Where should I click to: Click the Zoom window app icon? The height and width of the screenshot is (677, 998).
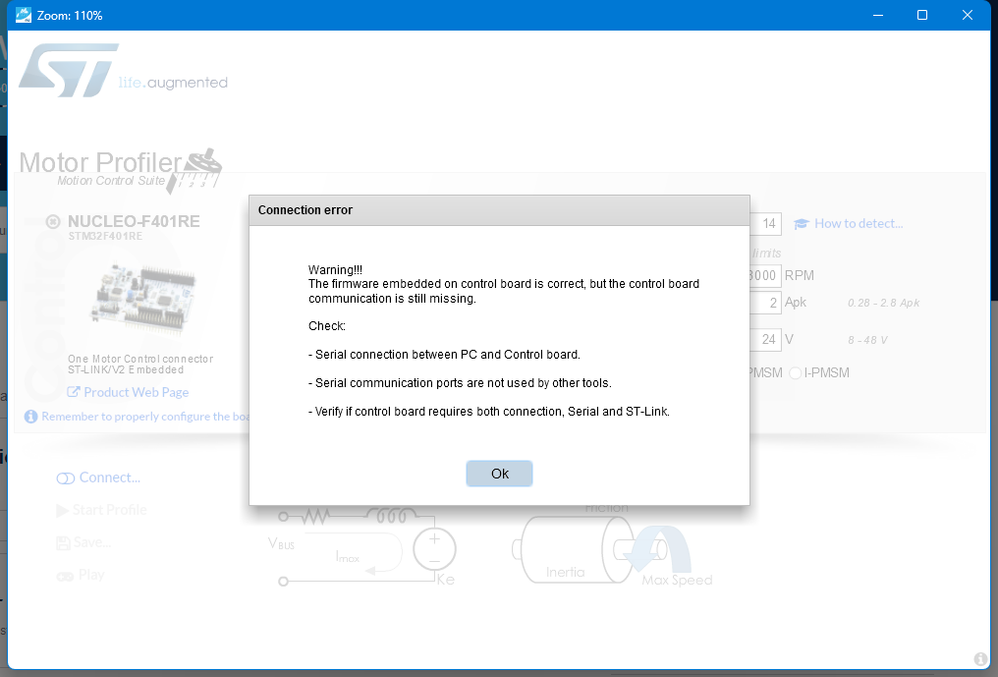coord(24,15)
